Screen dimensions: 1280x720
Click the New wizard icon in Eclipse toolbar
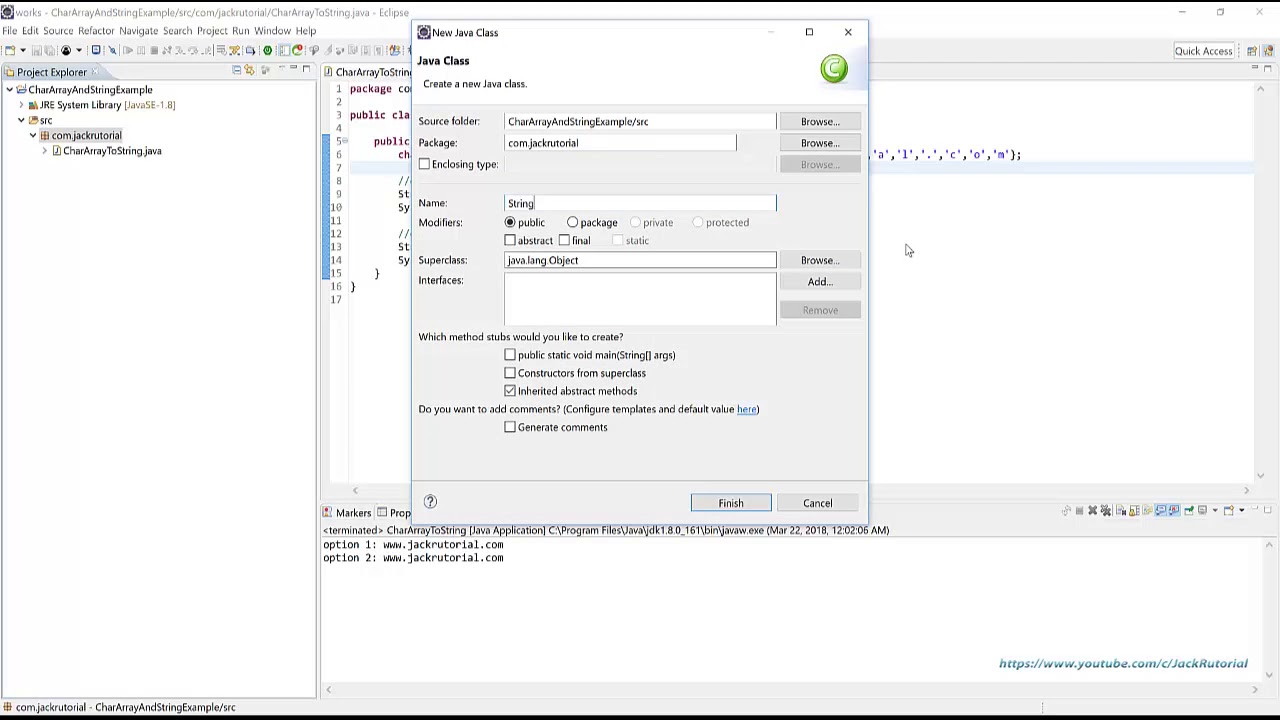pos(10,50)
